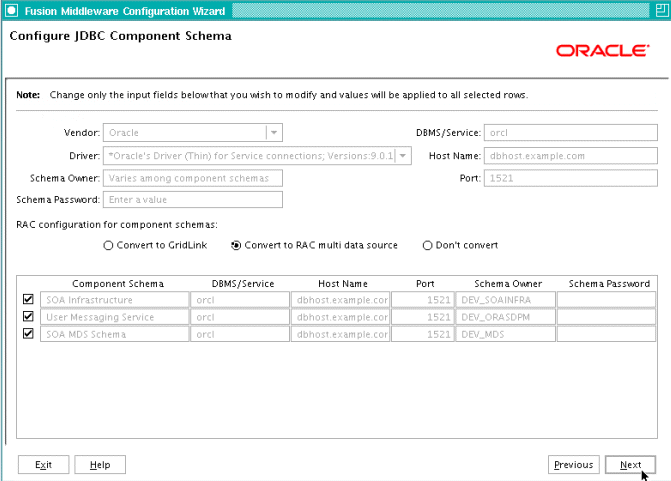Click the Exit button
671x481 pixels.
(x=43, y=465)
